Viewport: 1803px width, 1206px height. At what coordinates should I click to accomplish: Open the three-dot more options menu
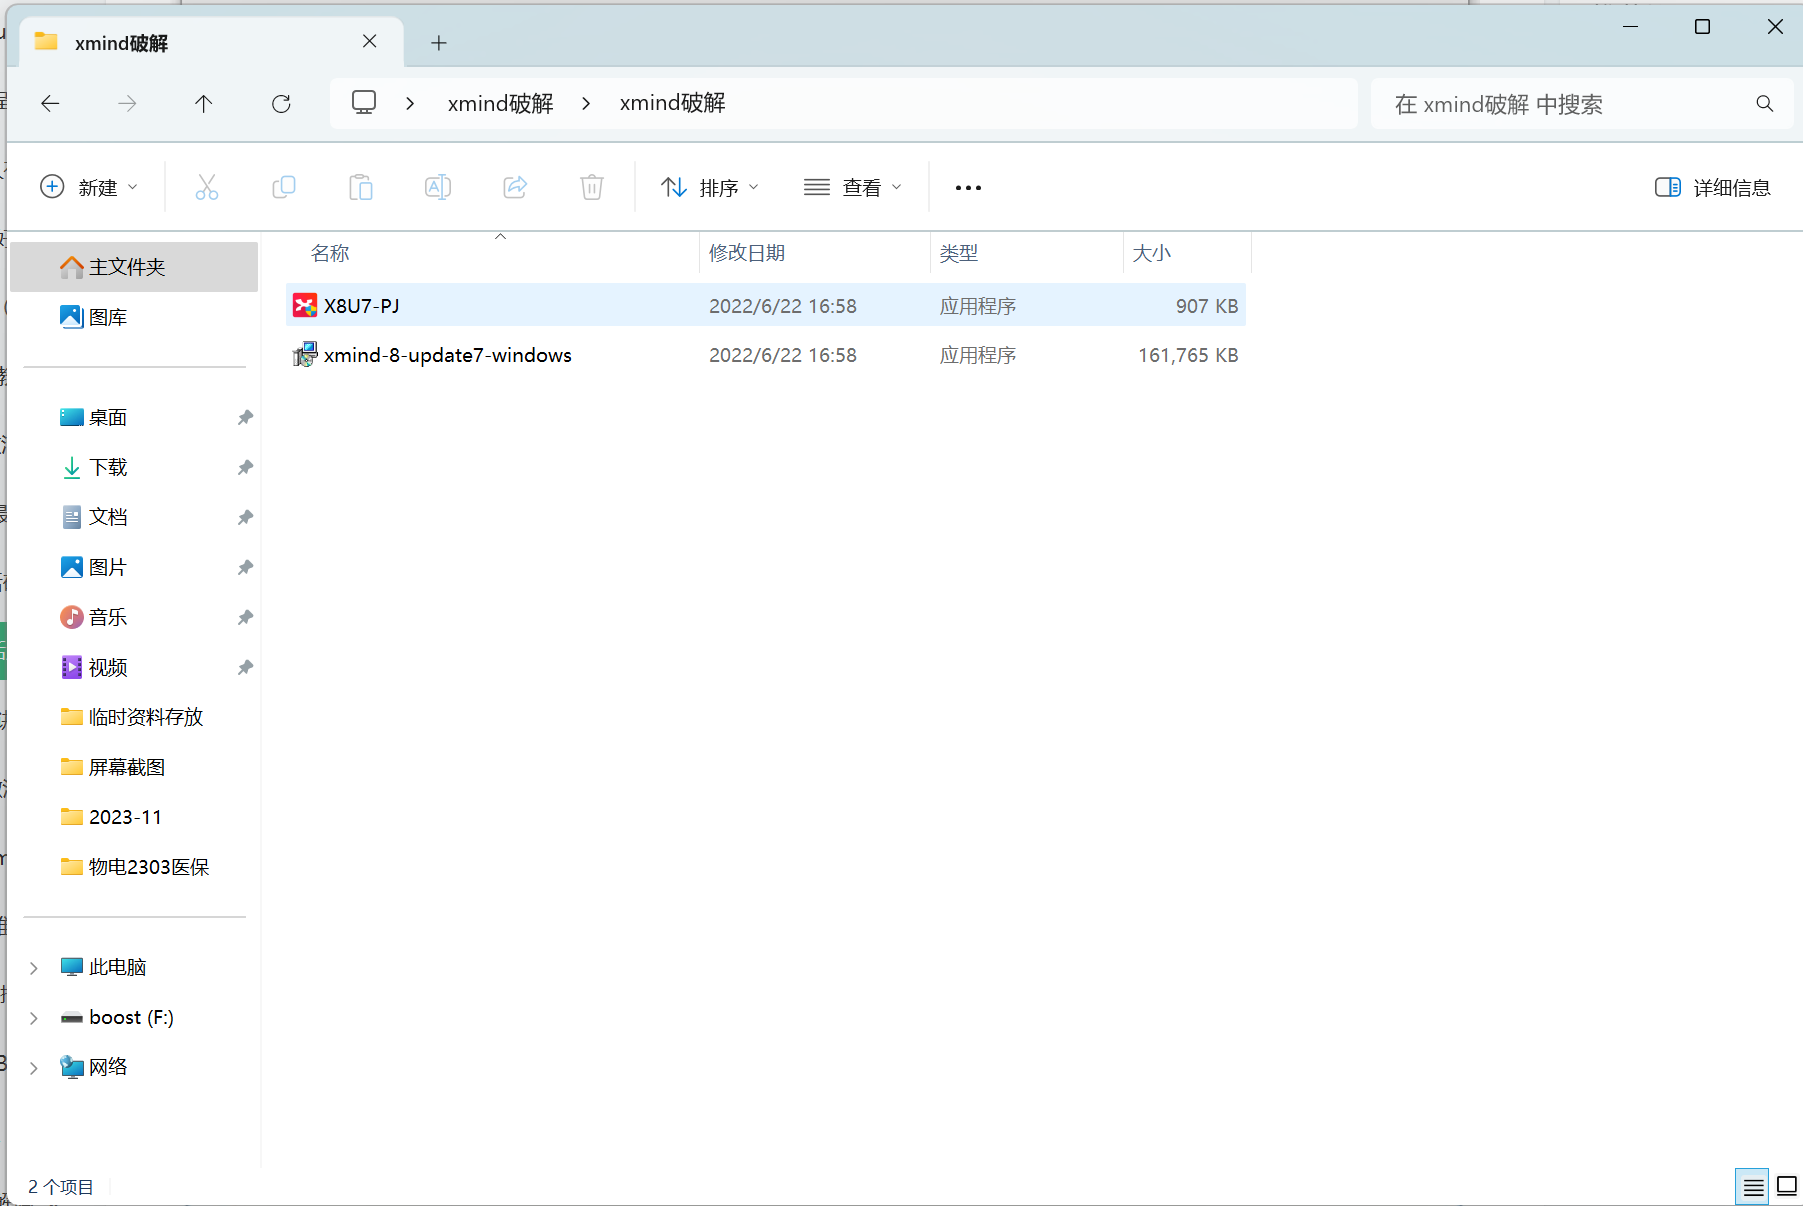(968, 188)
